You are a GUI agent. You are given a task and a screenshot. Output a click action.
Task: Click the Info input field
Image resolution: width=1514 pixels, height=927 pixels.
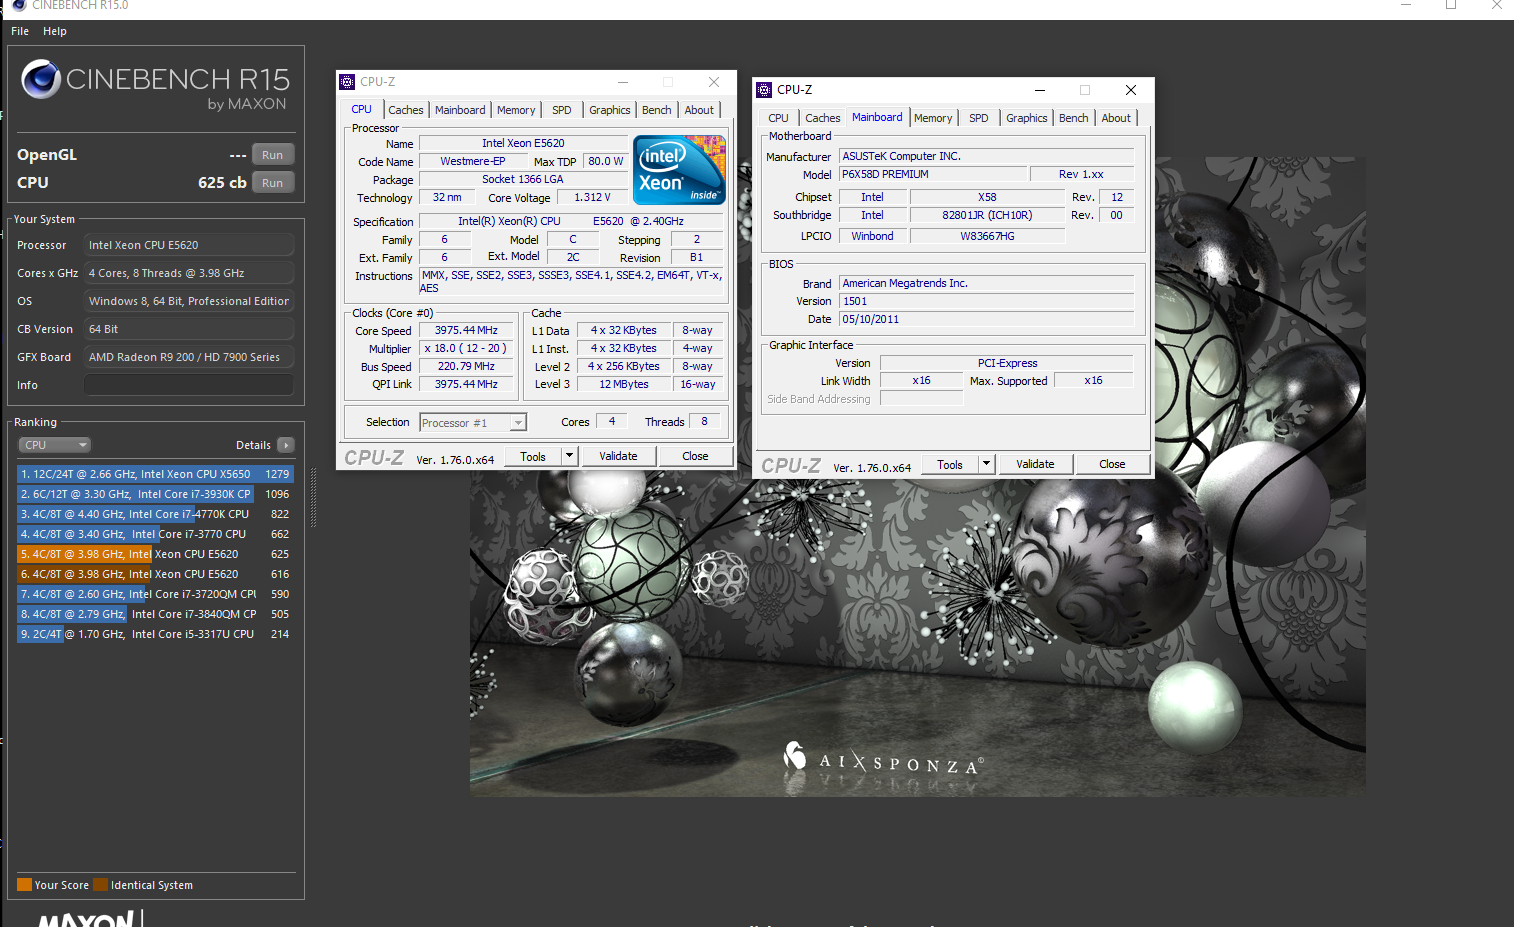189,385
